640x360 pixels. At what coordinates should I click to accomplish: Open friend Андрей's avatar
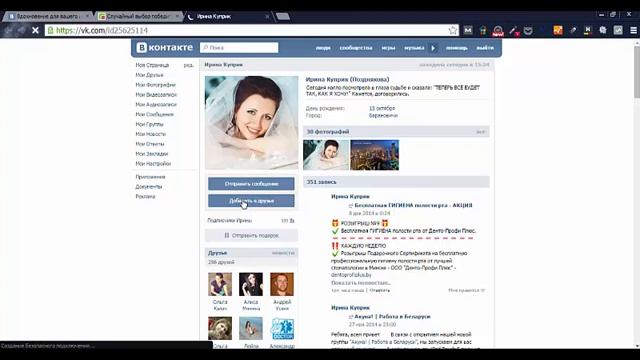pos(282,284)
